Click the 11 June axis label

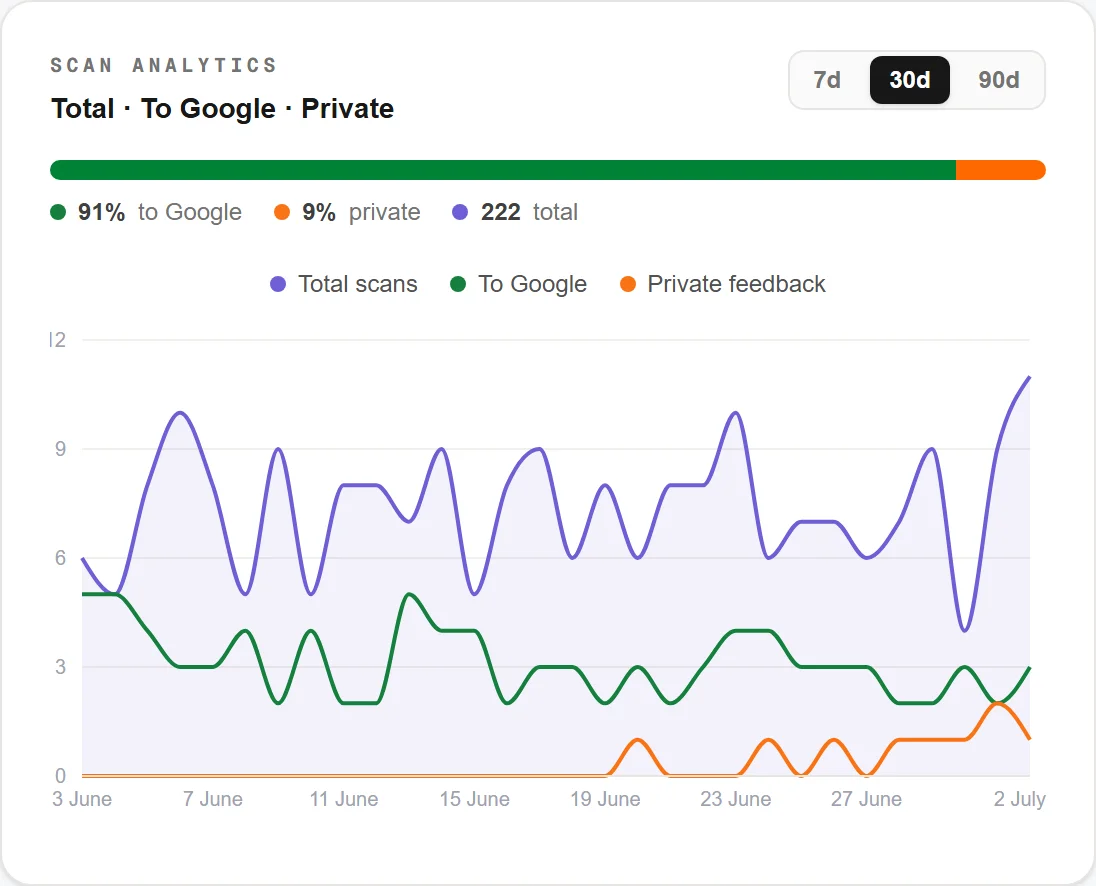click(x=344, y=799)
